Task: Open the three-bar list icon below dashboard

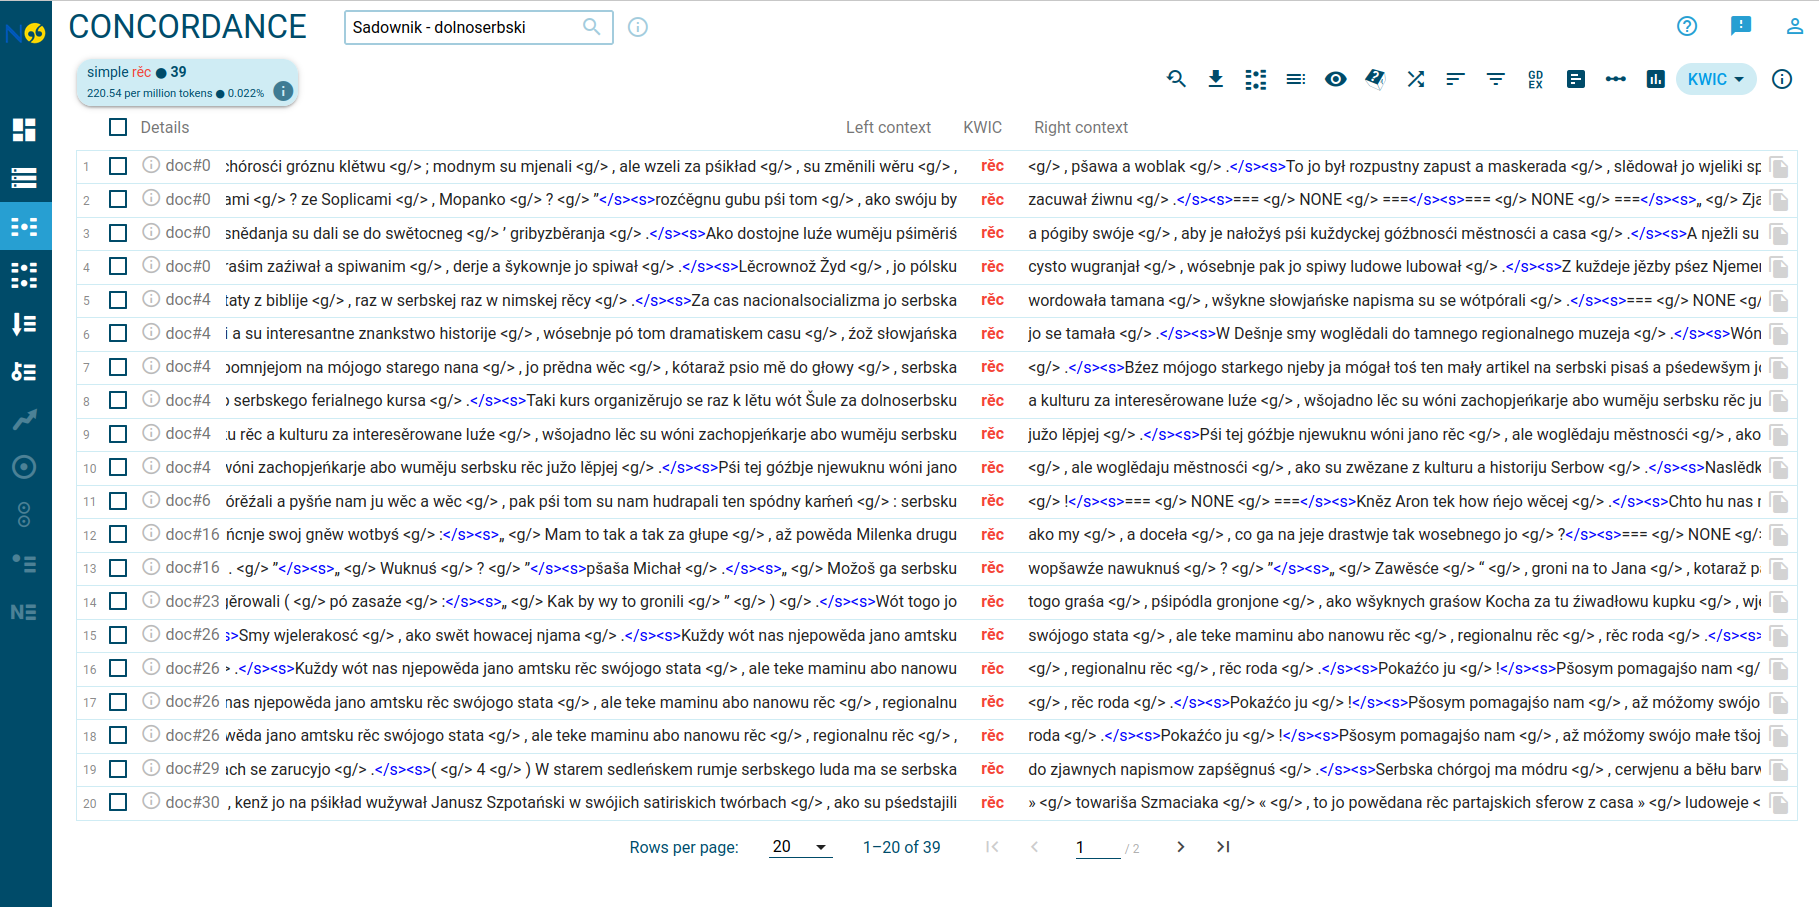Action: tap(24, 178)
